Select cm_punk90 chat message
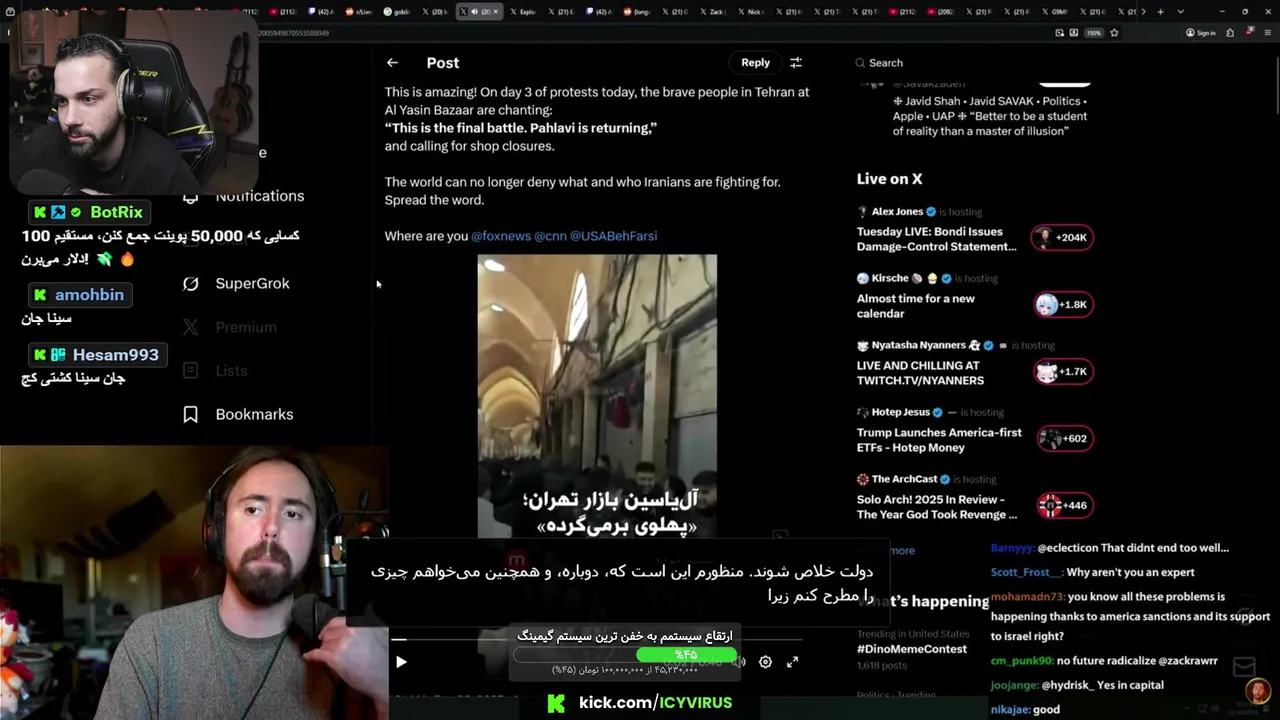This screenshot has width=1280, height=720. pos(1104,661)
